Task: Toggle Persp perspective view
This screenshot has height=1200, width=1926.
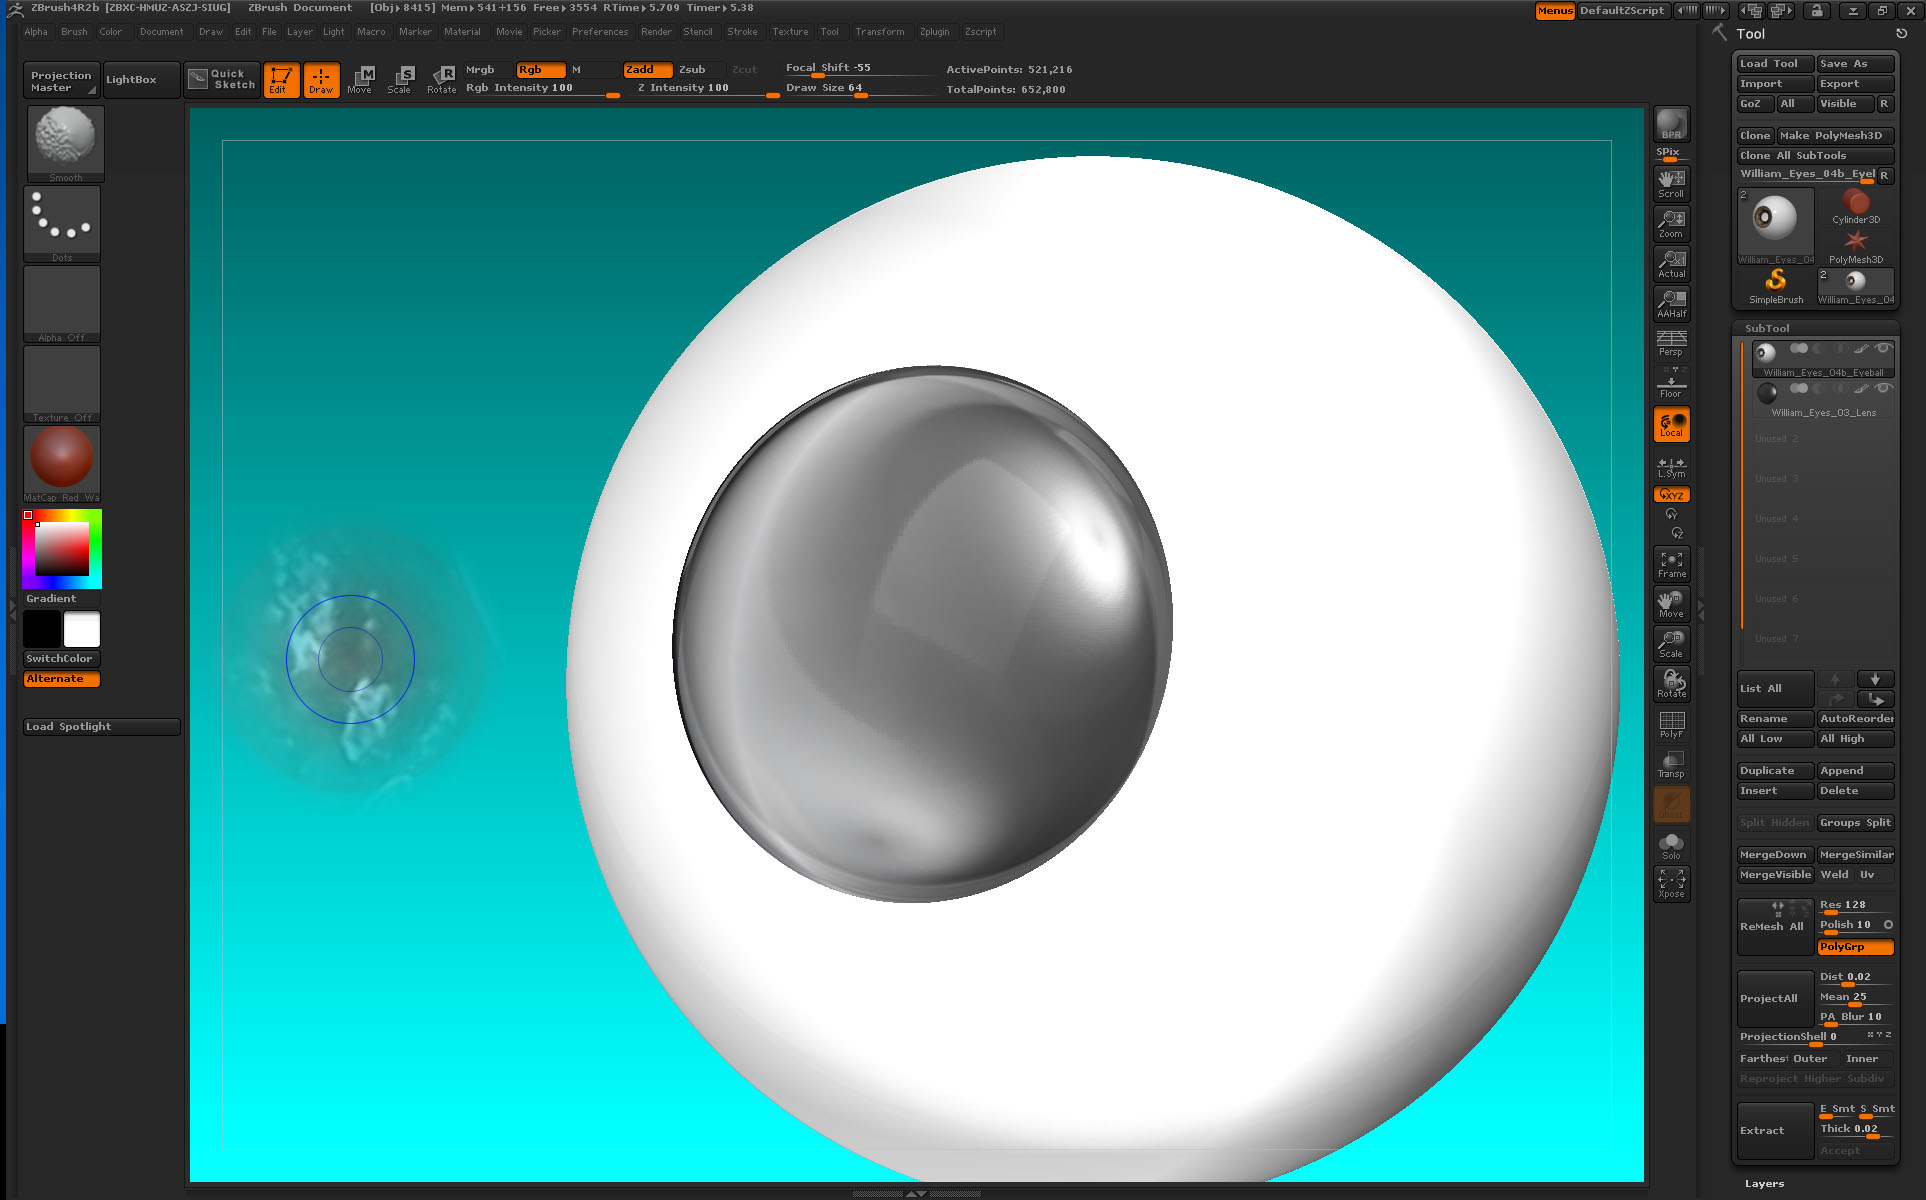Action: pos(1670,342)
